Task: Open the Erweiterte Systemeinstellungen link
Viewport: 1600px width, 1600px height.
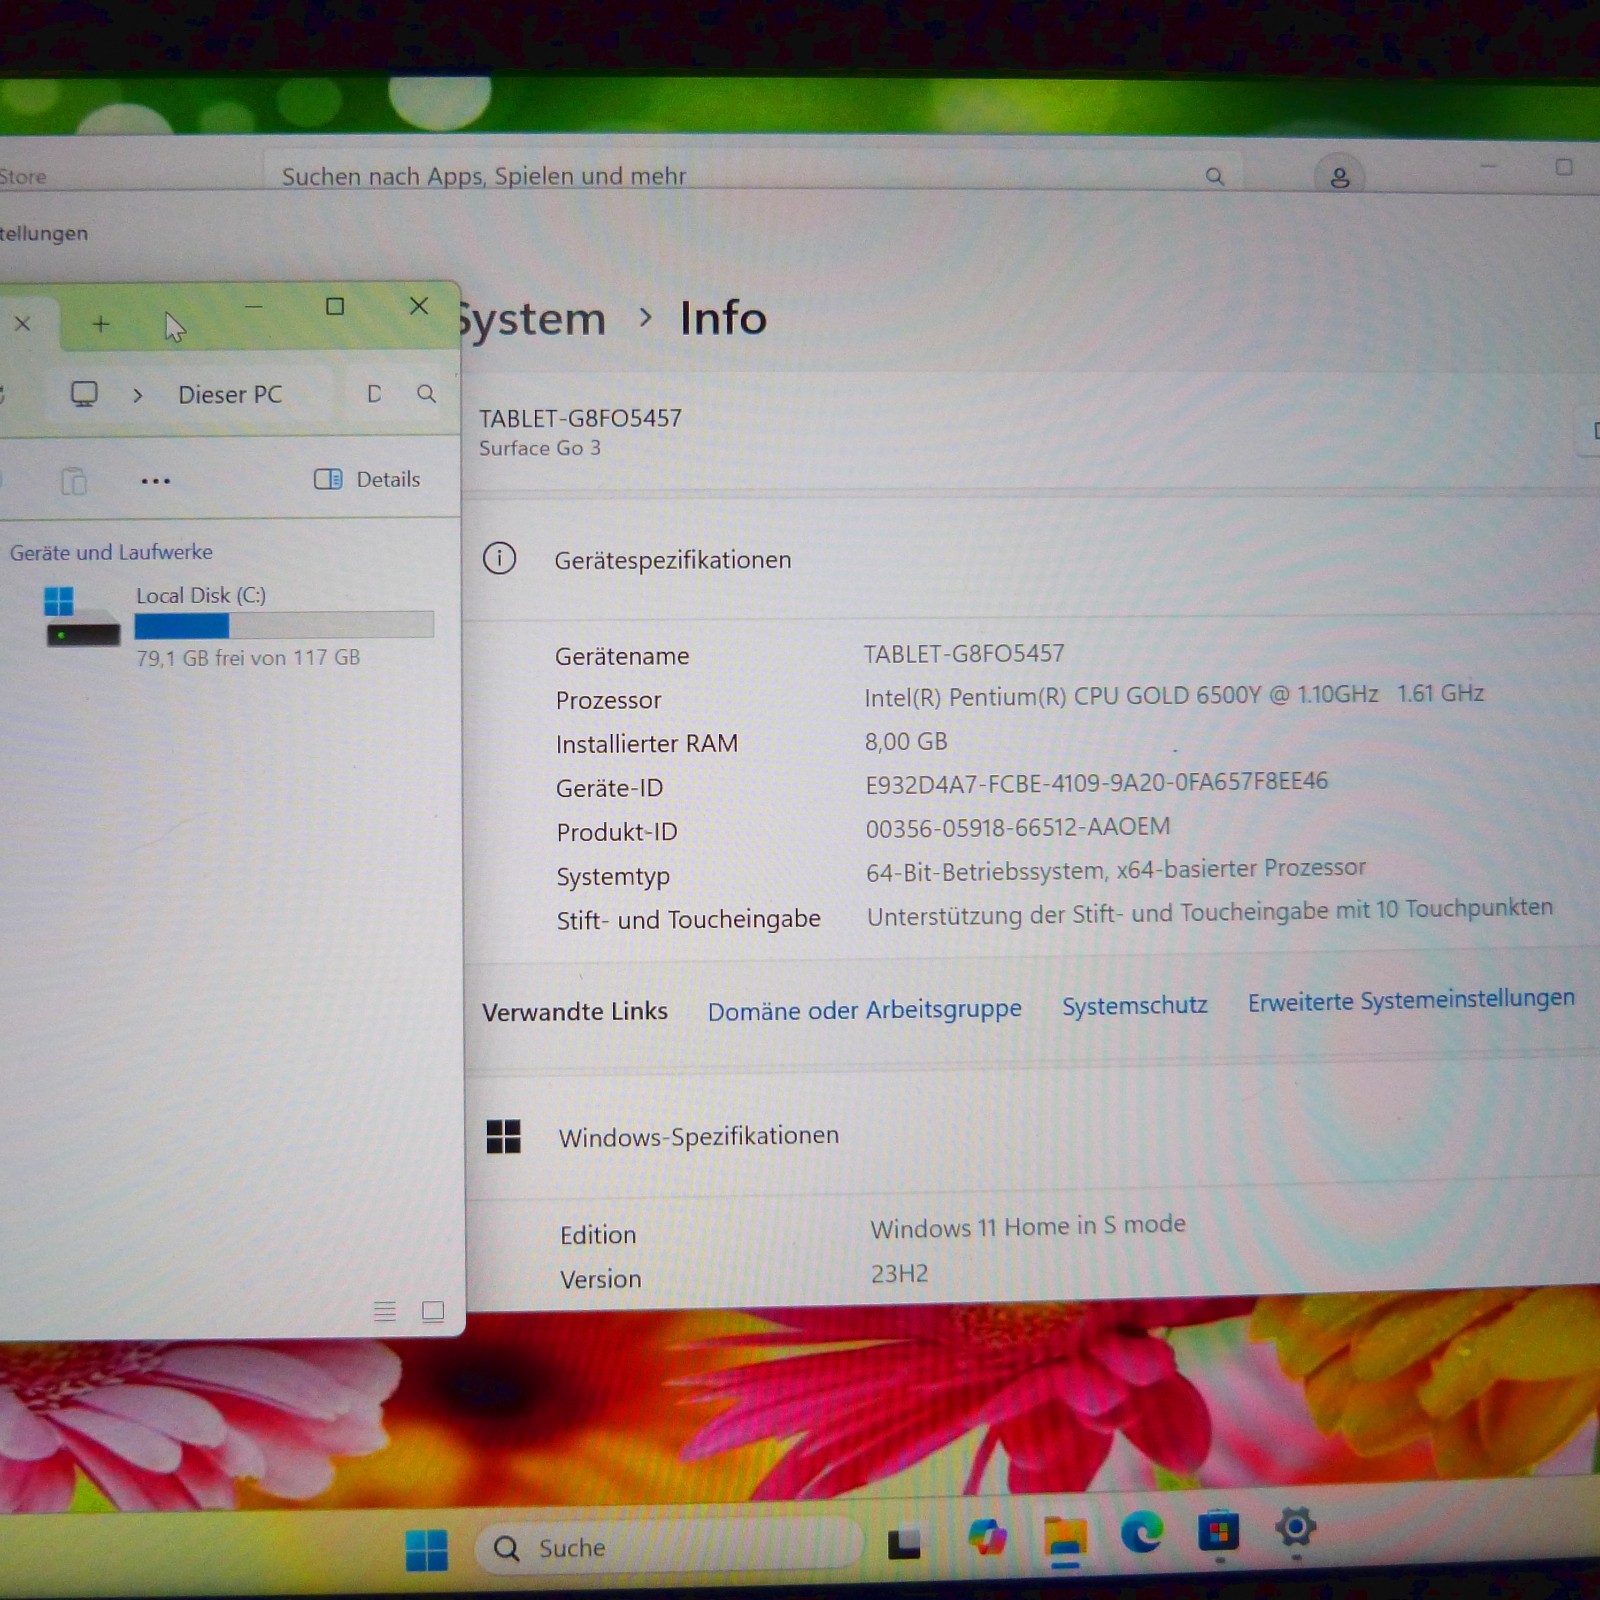Action: pyautogui.click(x=1411, y=1000)
